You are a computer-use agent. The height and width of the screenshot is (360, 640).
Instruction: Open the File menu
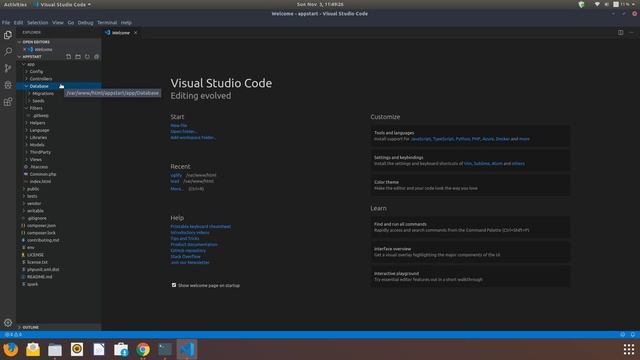pyautogui.click(x=6, y=22)
